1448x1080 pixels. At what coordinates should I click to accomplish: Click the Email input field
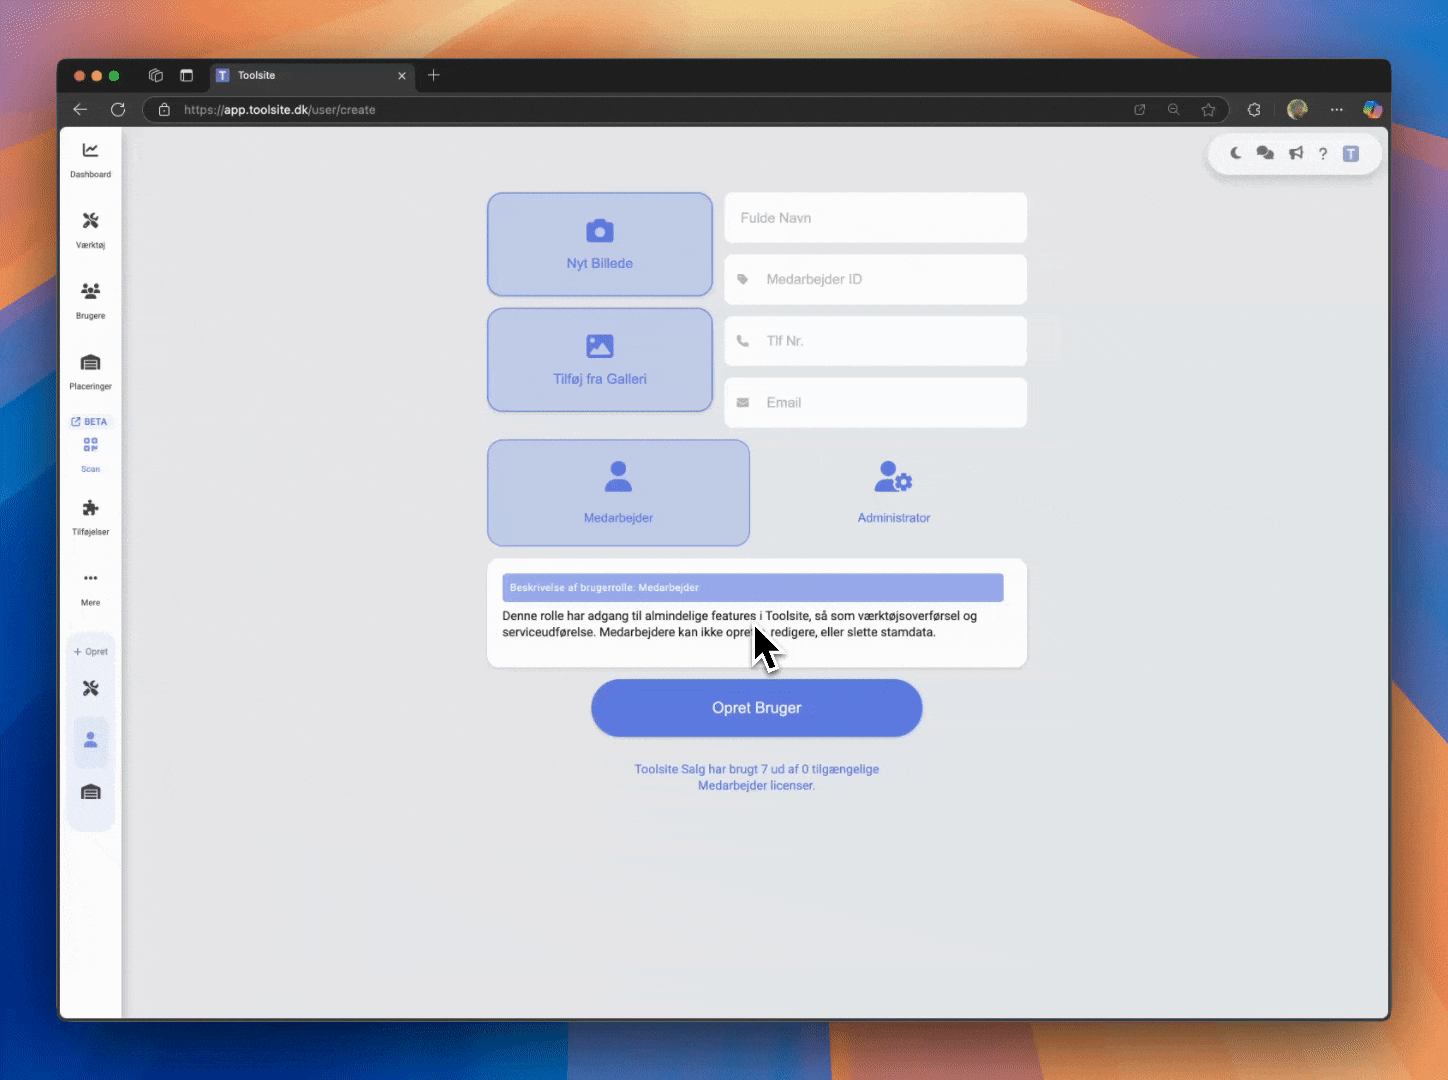click(875, 403)
